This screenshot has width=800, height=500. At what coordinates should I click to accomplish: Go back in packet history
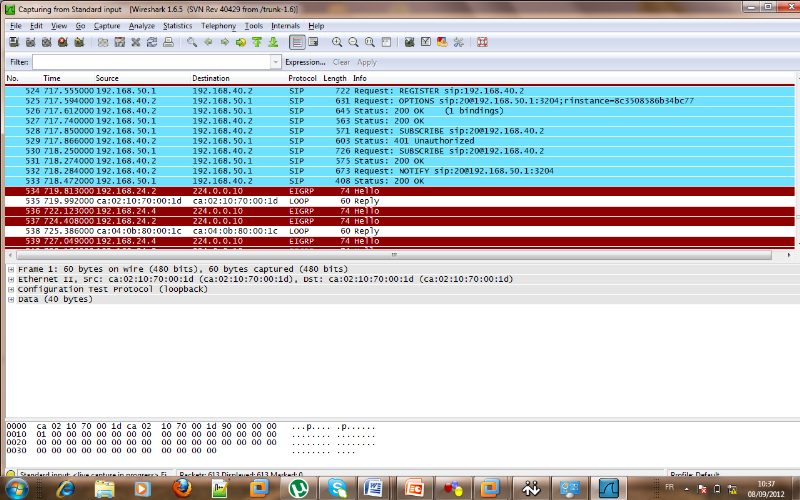(208, 42)
